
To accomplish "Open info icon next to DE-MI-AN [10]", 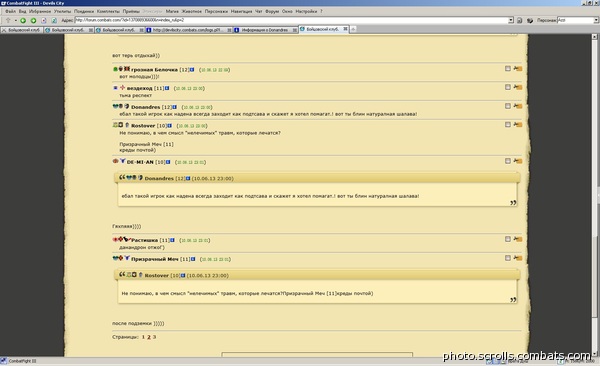I will point(168,162).
